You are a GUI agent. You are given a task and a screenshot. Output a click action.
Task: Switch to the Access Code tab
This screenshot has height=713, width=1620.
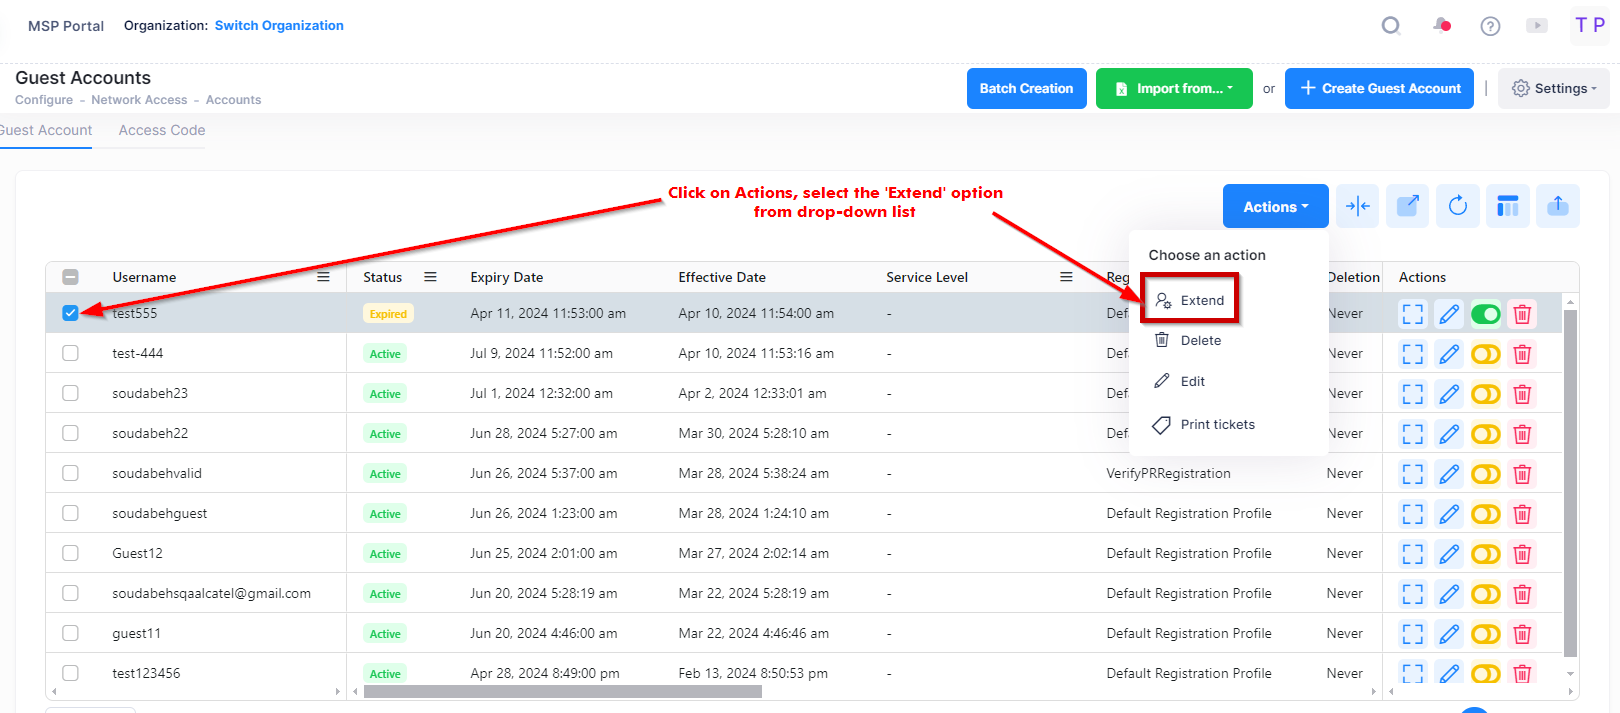[162, 130]
